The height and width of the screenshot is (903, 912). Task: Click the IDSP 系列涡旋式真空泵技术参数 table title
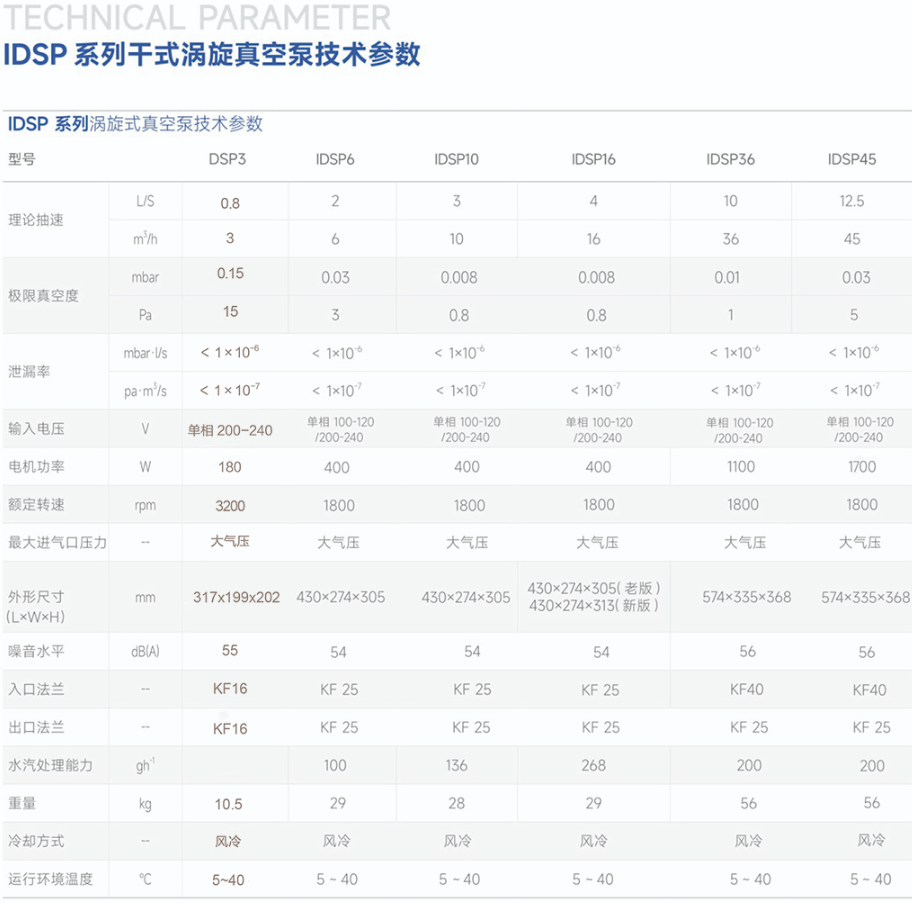(135, 124)
